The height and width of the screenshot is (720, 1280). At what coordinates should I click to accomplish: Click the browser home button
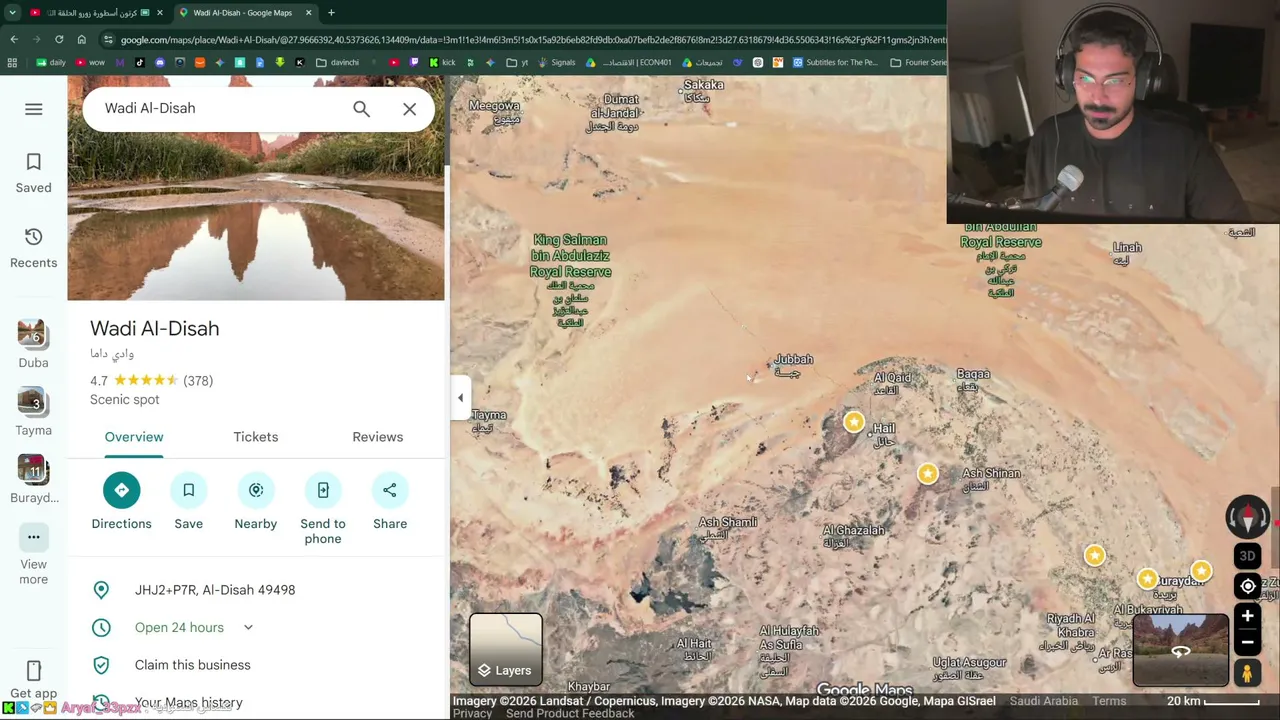(x=81, y=39)
